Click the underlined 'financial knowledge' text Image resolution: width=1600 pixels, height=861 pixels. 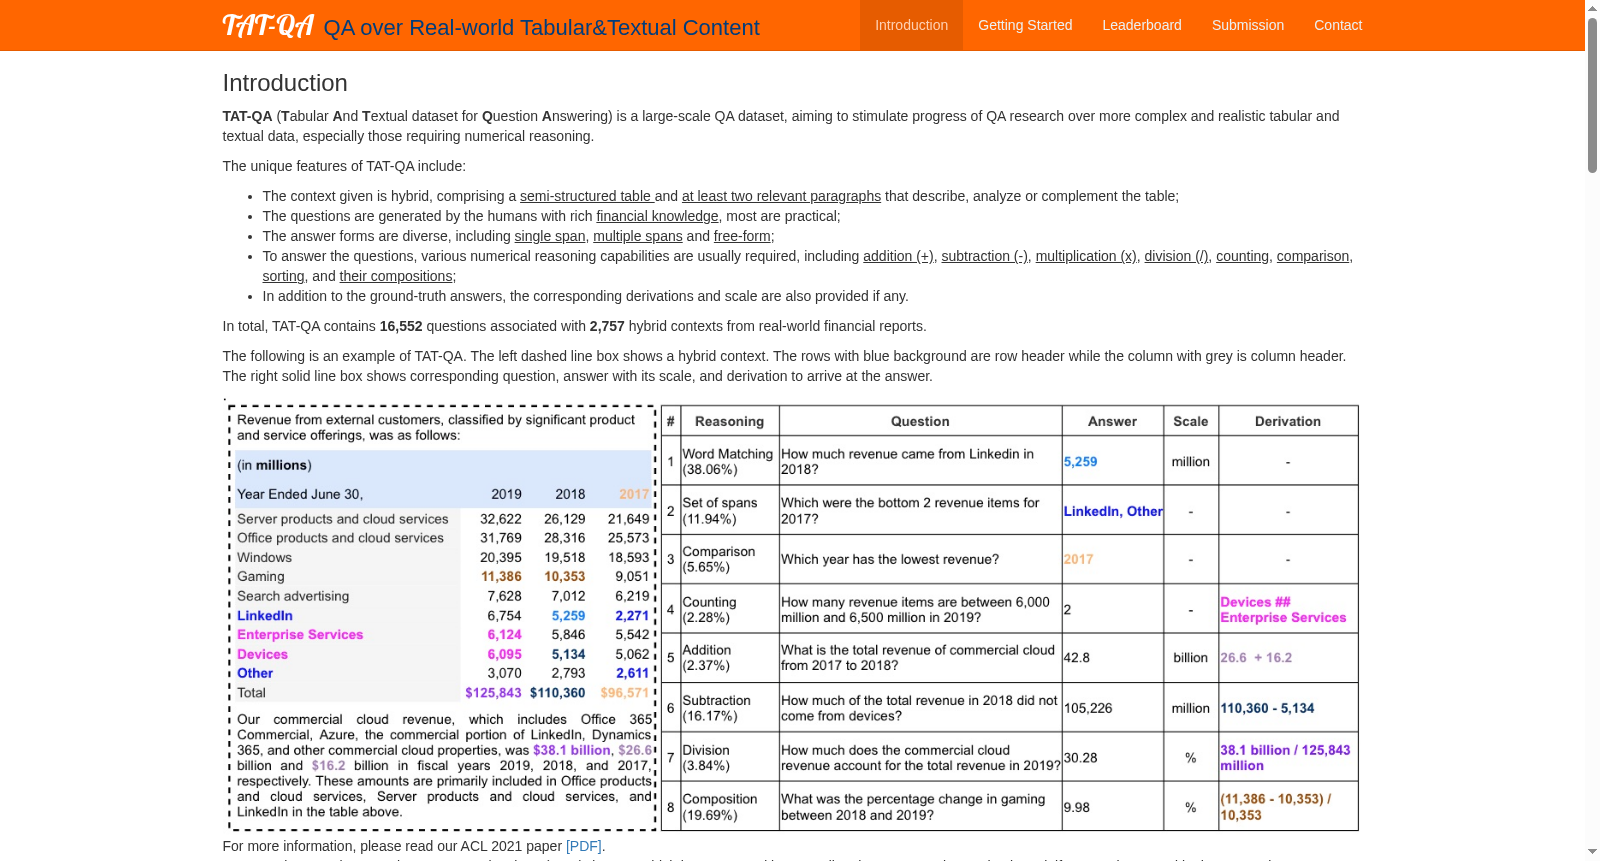coord(657,216)
